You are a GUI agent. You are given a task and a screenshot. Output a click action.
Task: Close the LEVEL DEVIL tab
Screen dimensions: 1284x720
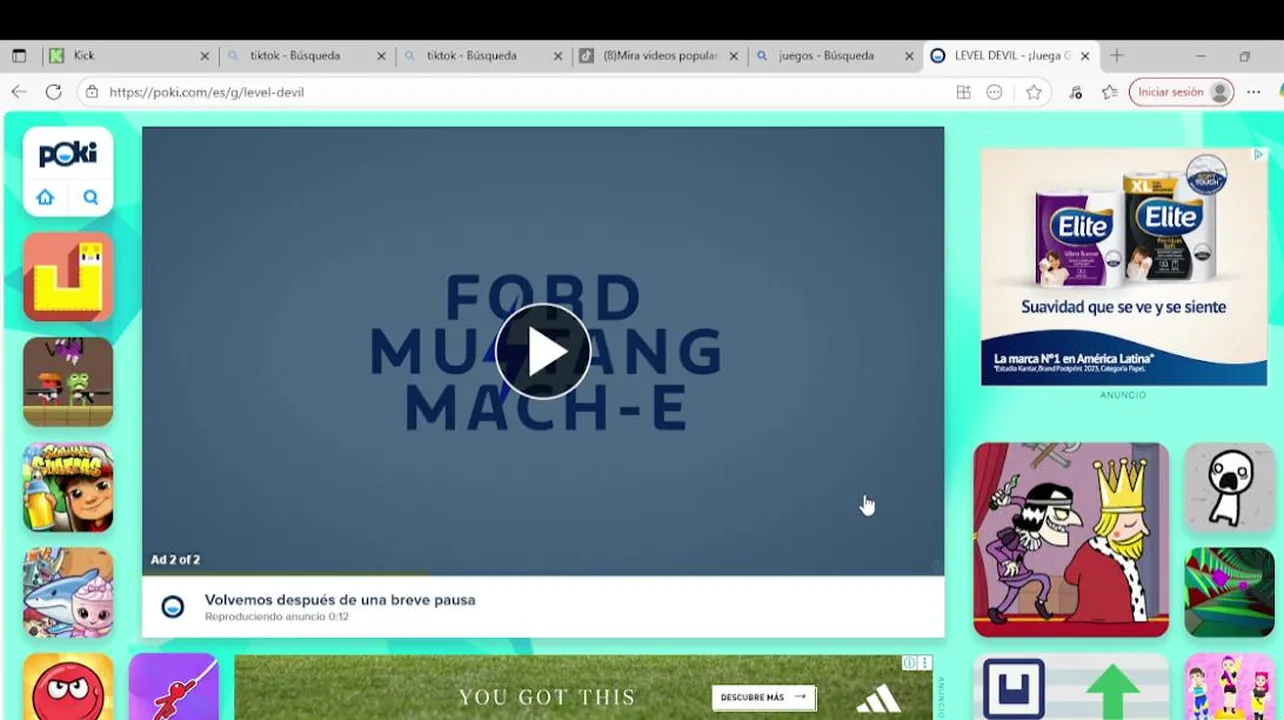(x=1085, y=56)
